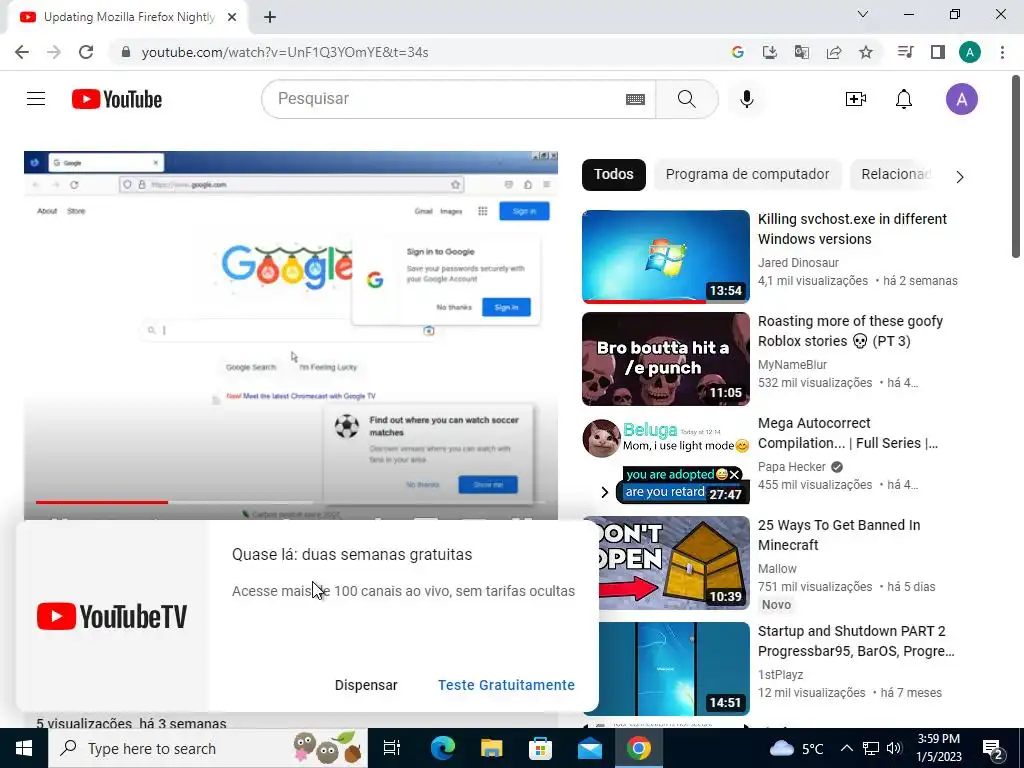The image size is (1024, 768).
Task: Open the 13:54 Windows logo thumbnail
Action: pyautogui.click(x=665, y=257)
